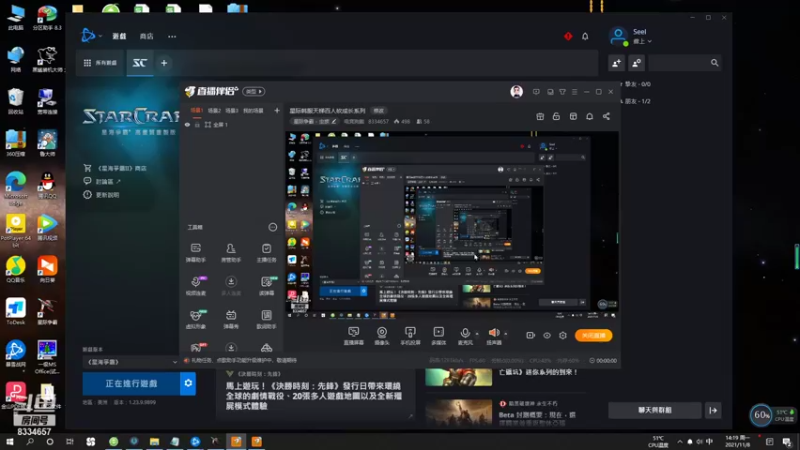
Task: Click the bell icon in stream header
Action: [589, 116]
